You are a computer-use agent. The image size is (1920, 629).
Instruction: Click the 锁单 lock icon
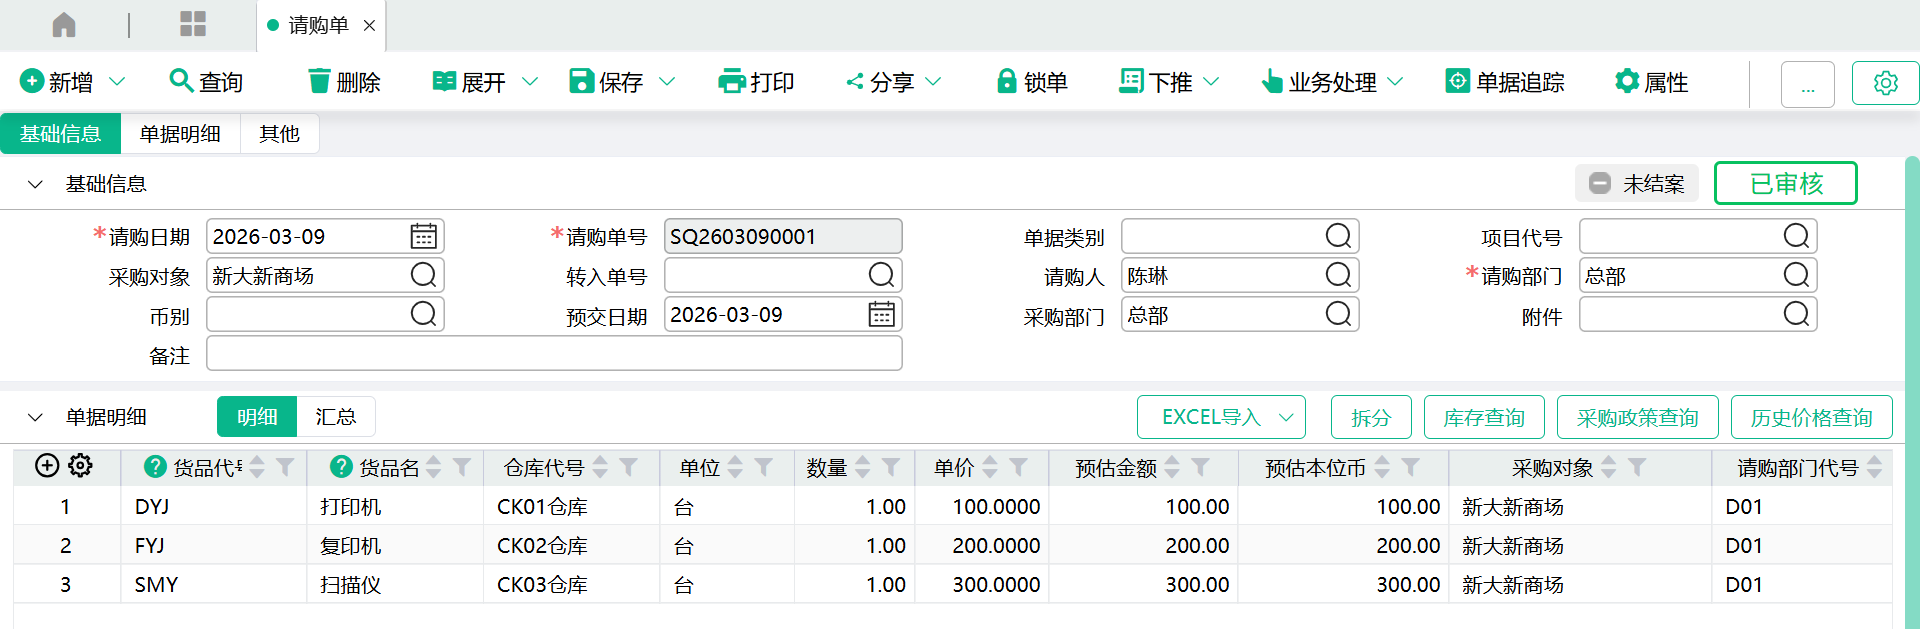pyautogui.click(x=1006, y=81)
